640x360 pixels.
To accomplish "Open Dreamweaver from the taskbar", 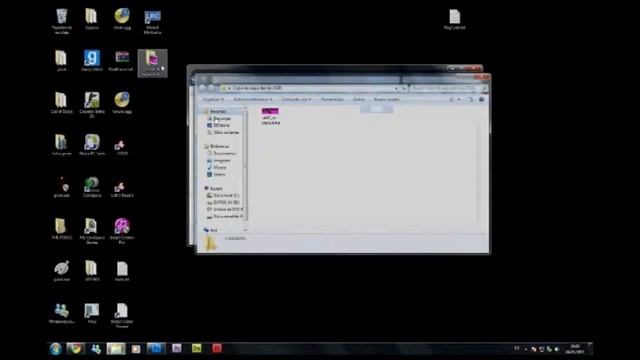I will [196, 349].
